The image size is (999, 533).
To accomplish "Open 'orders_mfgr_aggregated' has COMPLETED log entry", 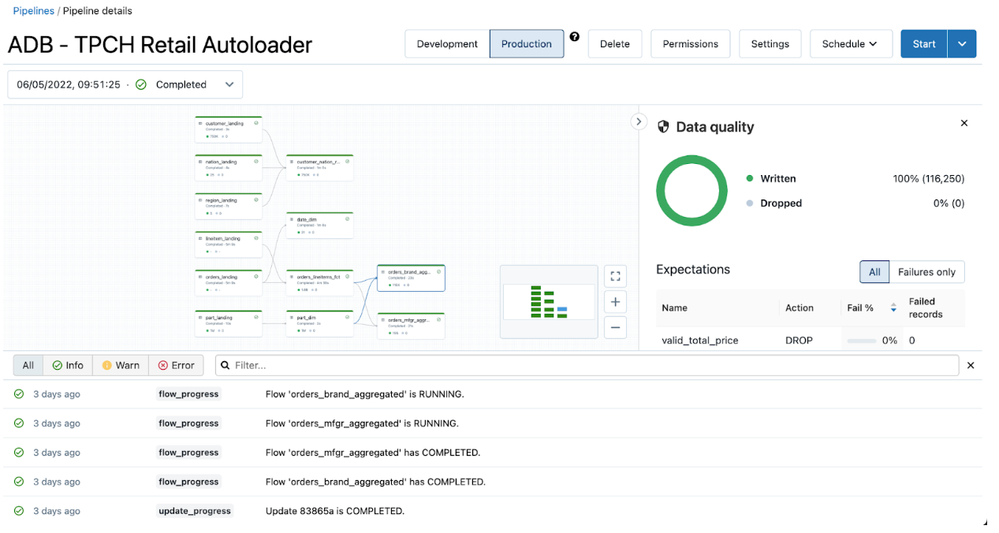I will tap(492, 453).
